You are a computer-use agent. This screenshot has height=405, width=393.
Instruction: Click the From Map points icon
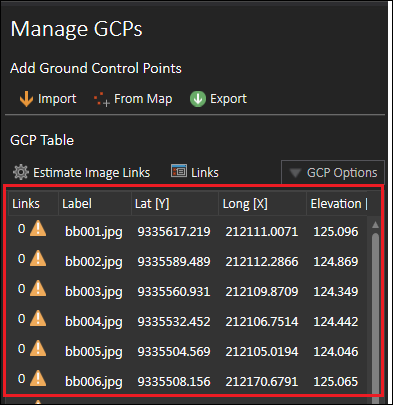tap(101, 99)
